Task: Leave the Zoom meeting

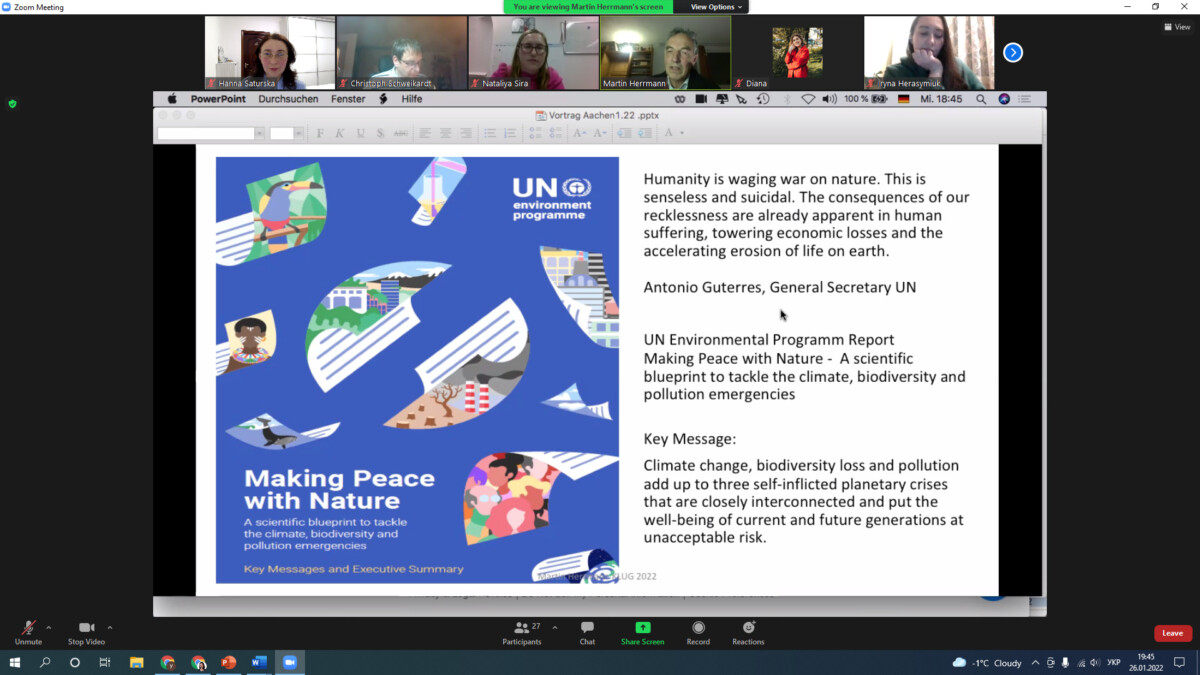Action: [x=1172, y=633]
